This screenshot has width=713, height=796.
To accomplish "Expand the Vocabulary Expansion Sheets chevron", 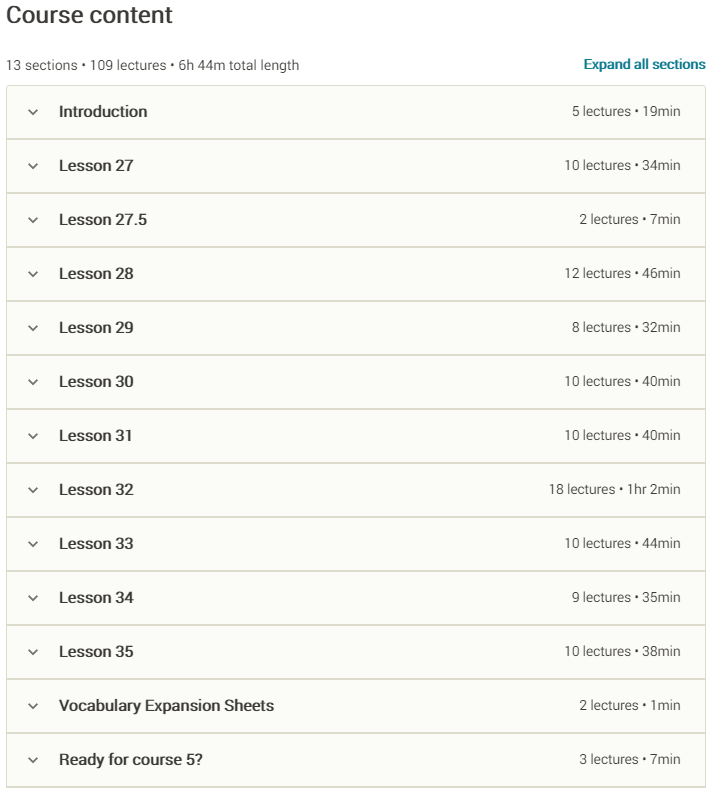I will click(33, 706).
